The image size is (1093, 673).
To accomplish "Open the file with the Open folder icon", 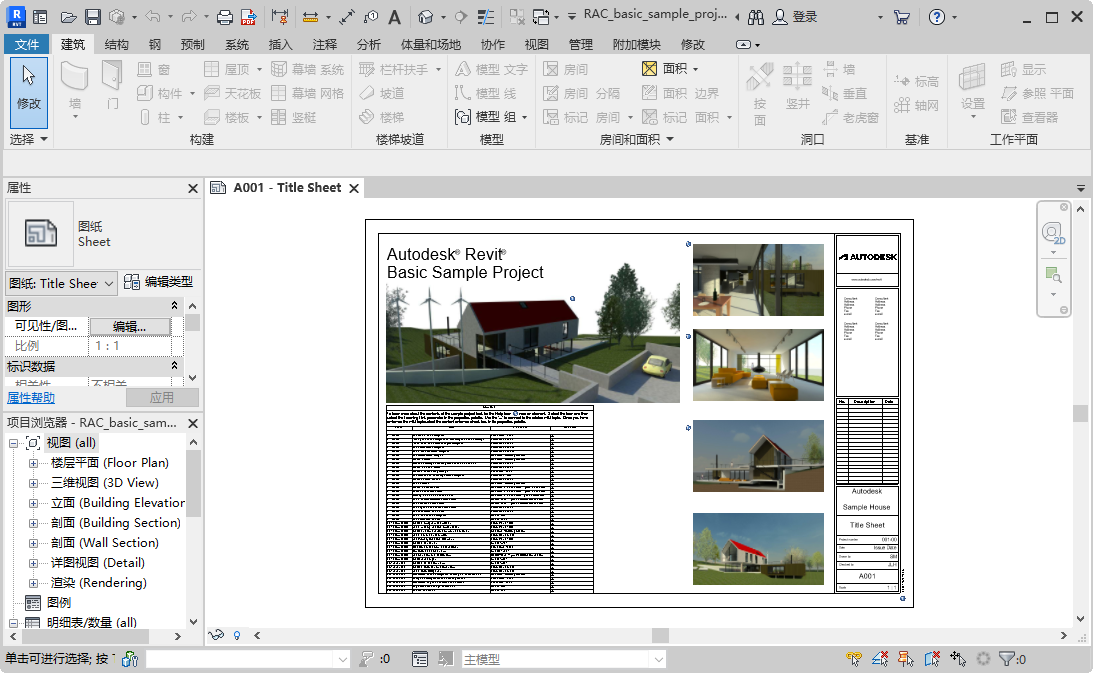I will [x=68, y=17].
